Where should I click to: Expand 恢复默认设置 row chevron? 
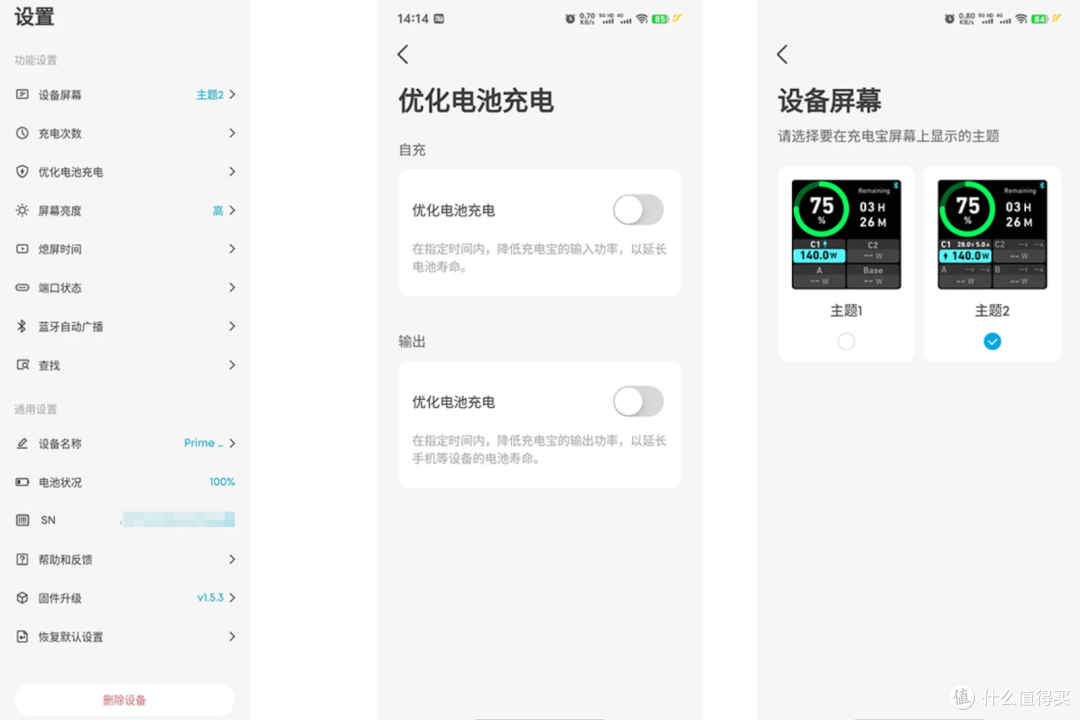click(232, 636)
